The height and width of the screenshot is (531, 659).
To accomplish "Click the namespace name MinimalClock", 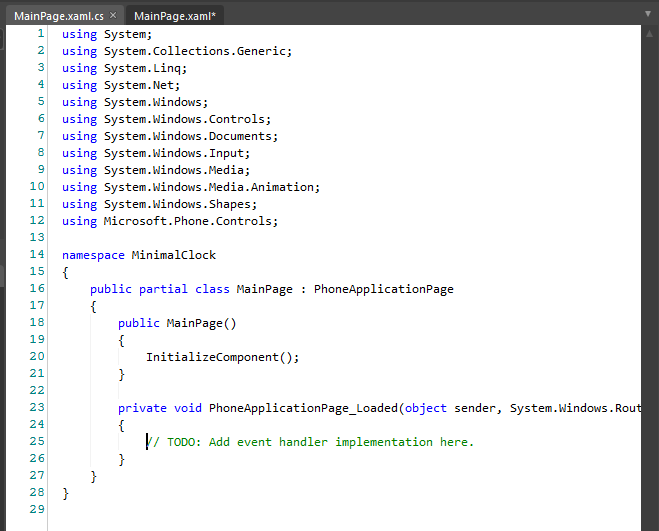I will coord(173,255).
